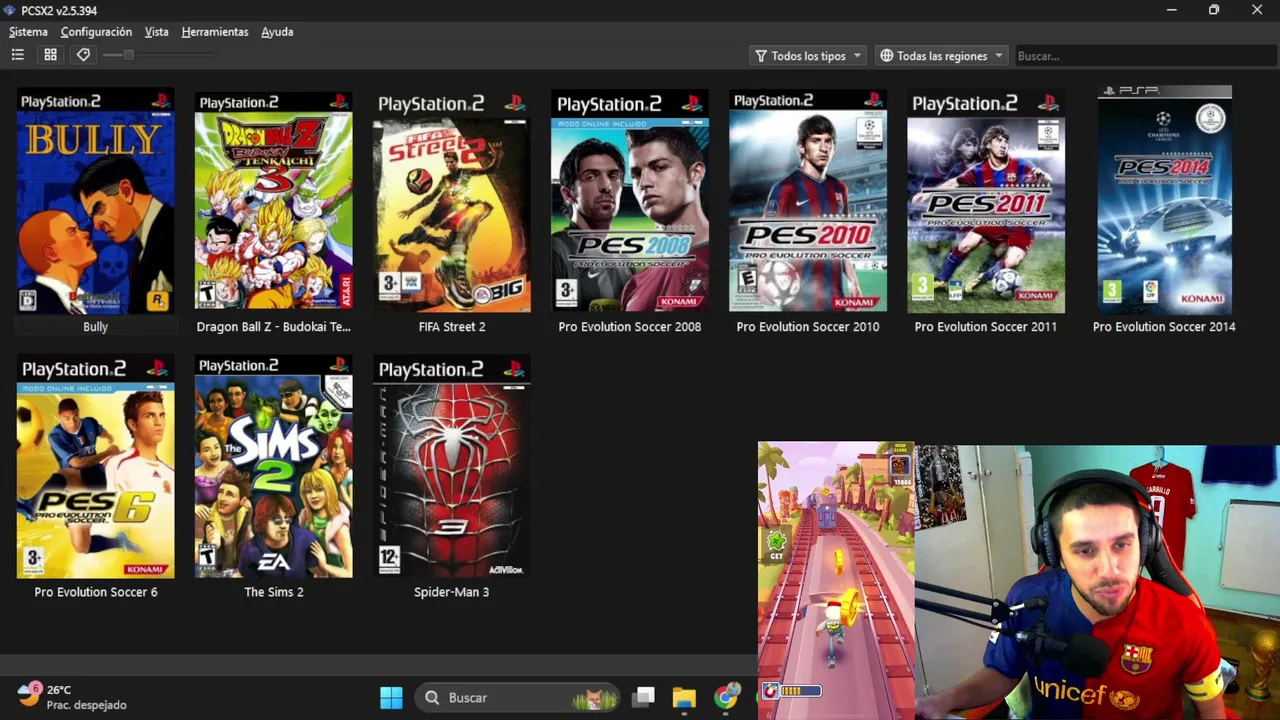Screen dimensions: 1280x720
Task: Select the PES 2011 cover
Action: tap(985, 201)
